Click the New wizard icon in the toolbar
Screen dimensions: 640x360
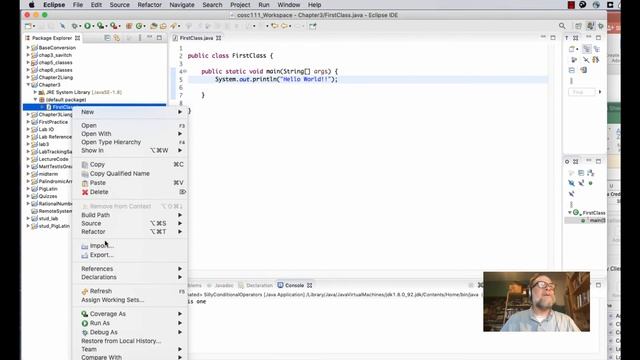click(28, 26)
